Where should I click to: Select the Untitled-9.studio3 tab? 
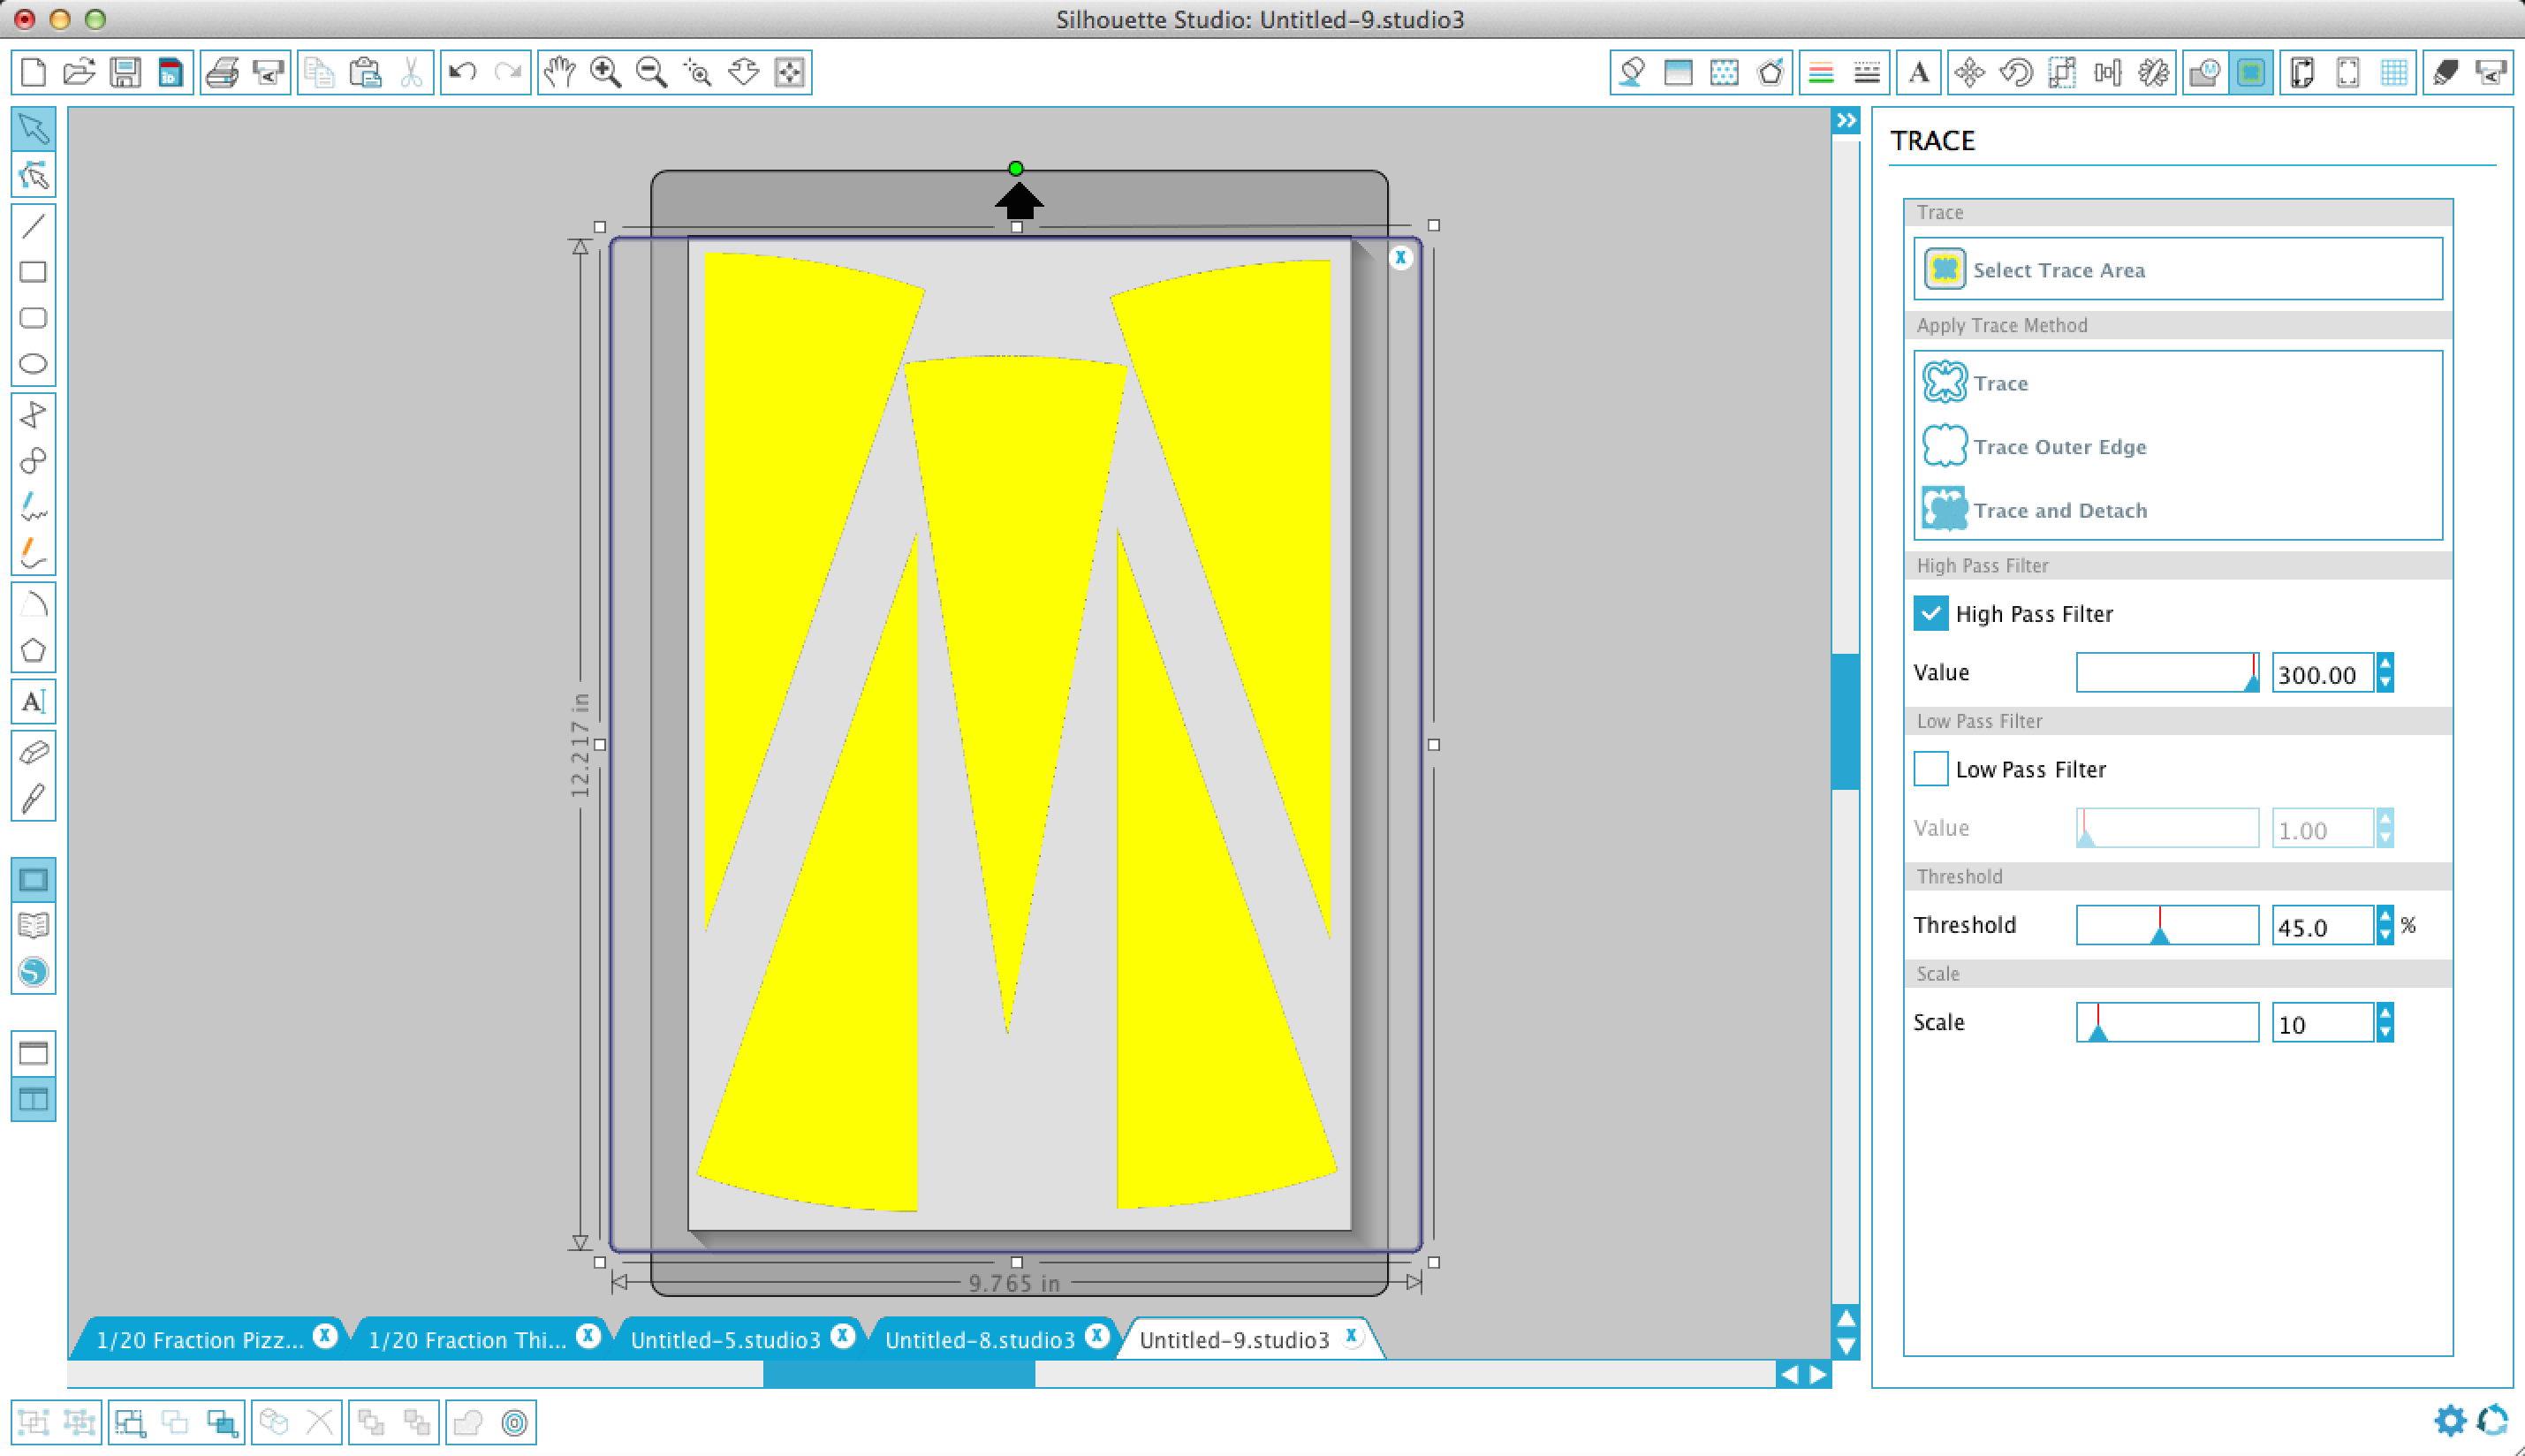[x=1234, y=1339]
